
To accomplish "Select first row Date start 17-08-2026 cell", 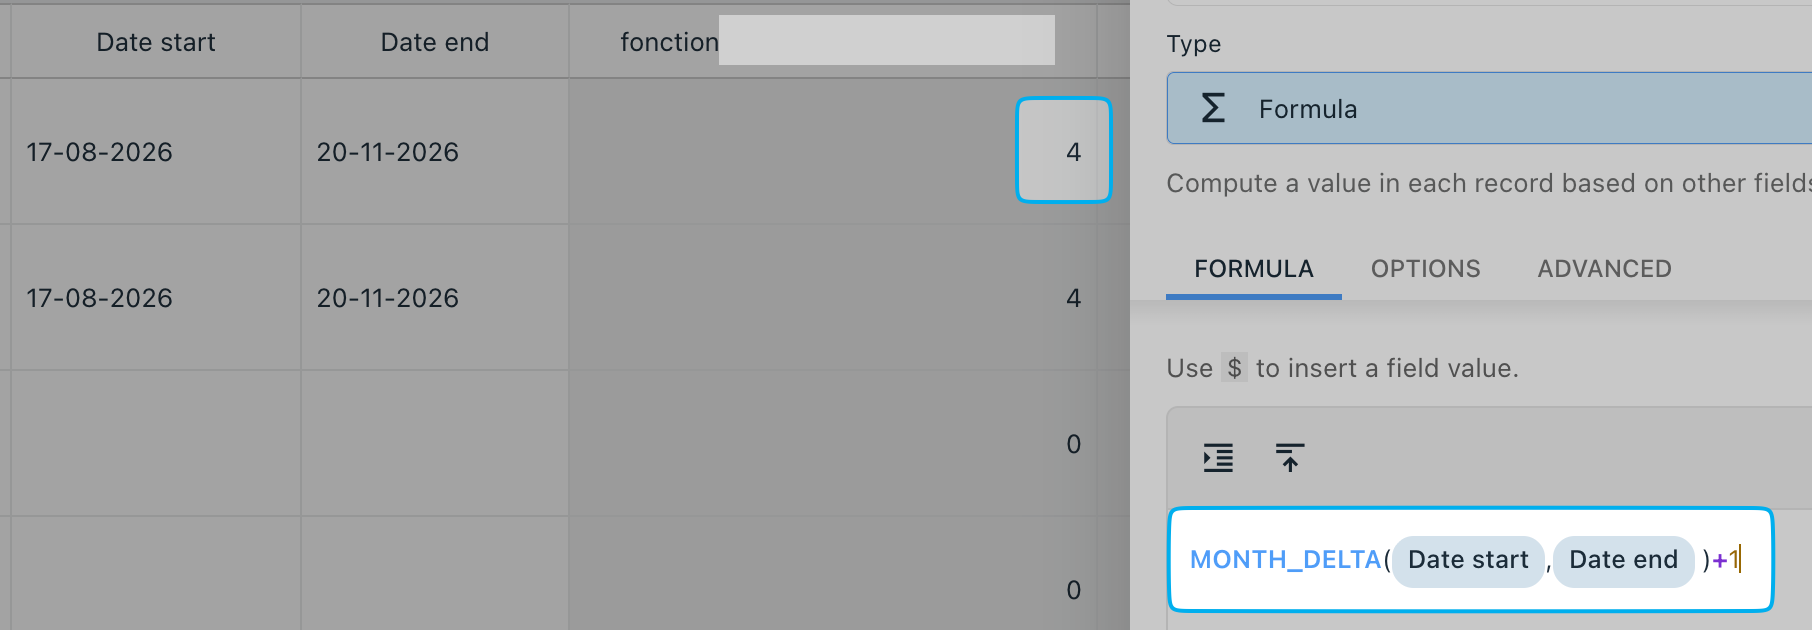I will pos(156,152).
